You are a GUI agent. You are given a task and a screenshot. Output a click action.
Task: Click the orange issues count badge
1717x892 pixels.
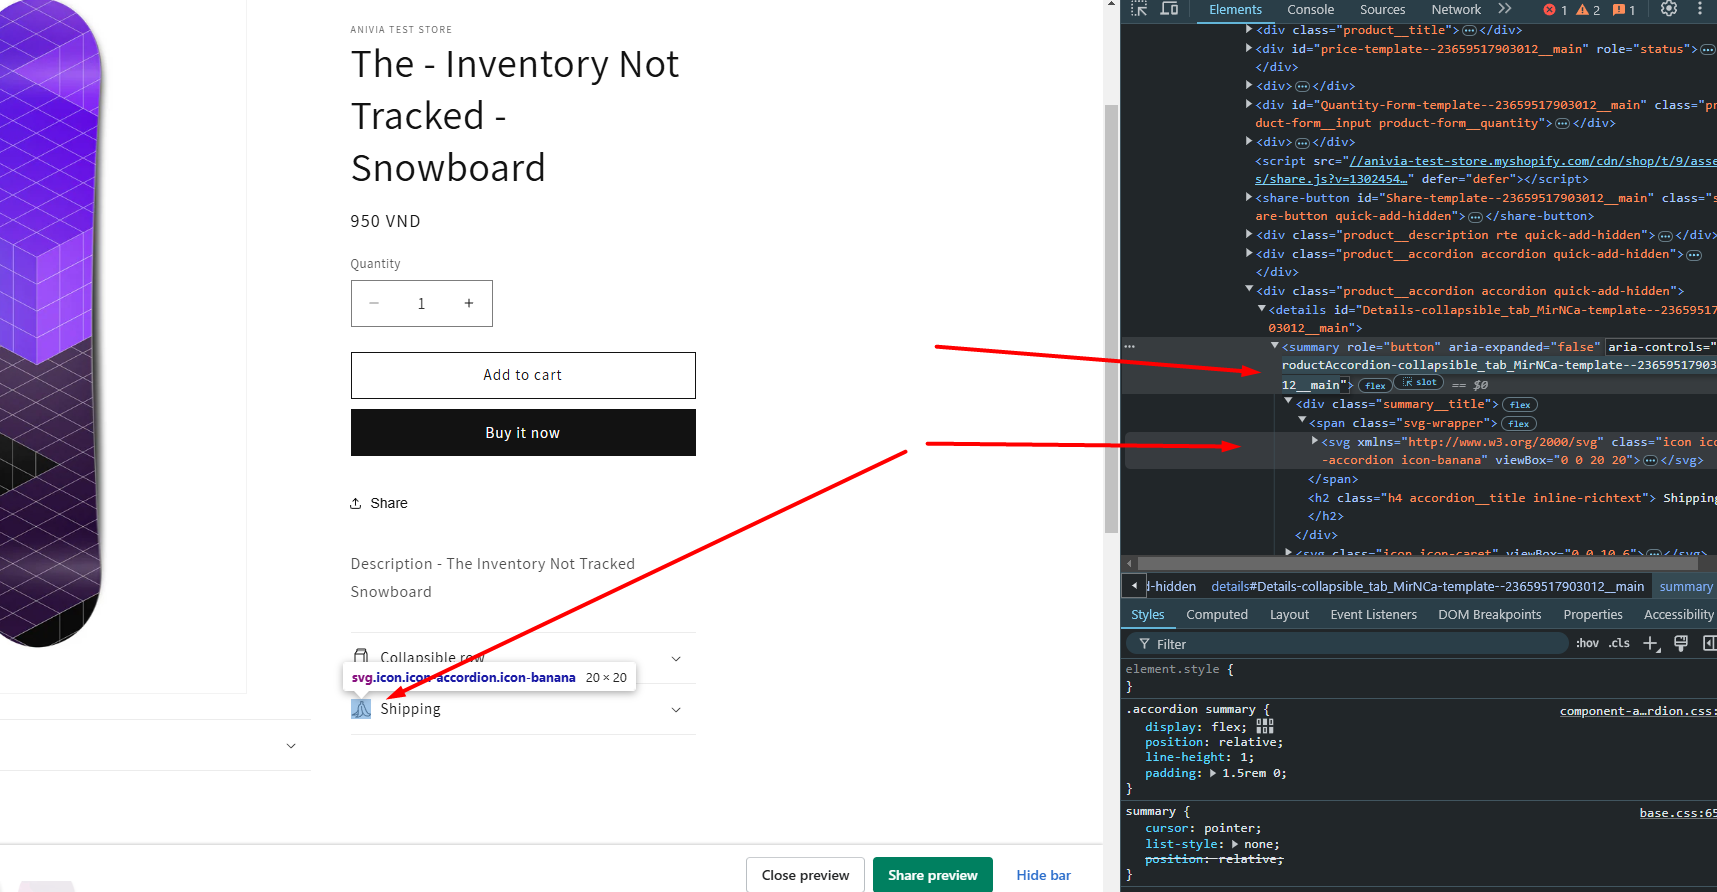(x=1624, y=10)
